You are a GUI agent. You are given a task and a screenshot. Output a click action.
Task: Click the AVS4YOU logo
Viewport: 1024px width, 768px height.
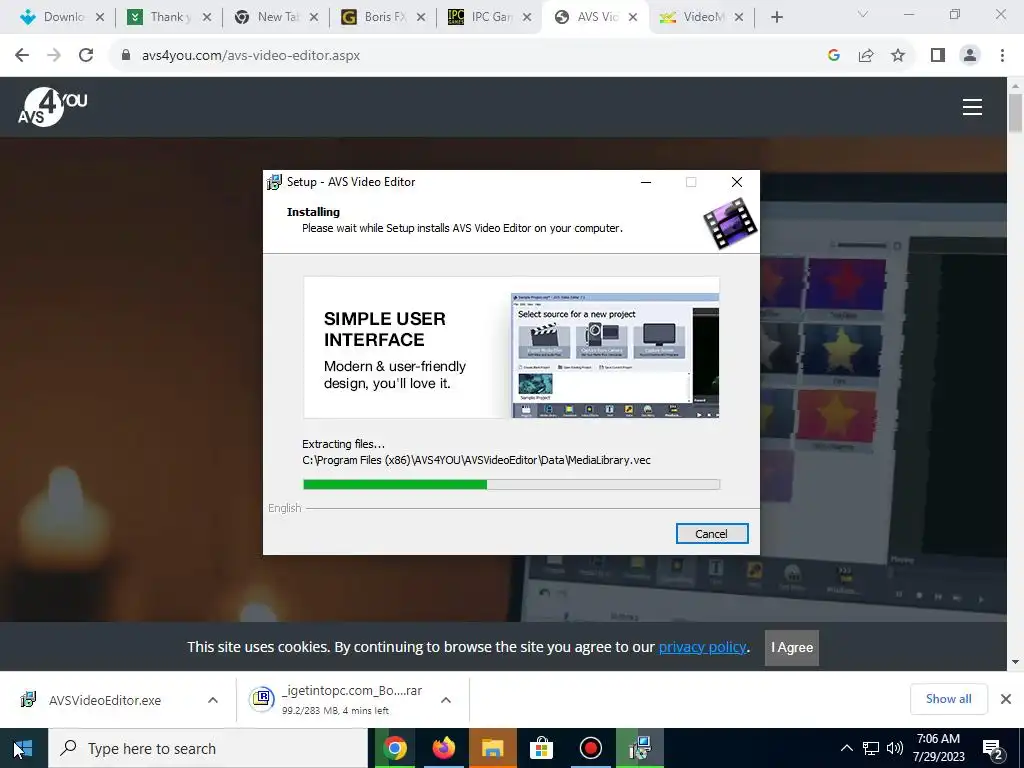[52, 106]
